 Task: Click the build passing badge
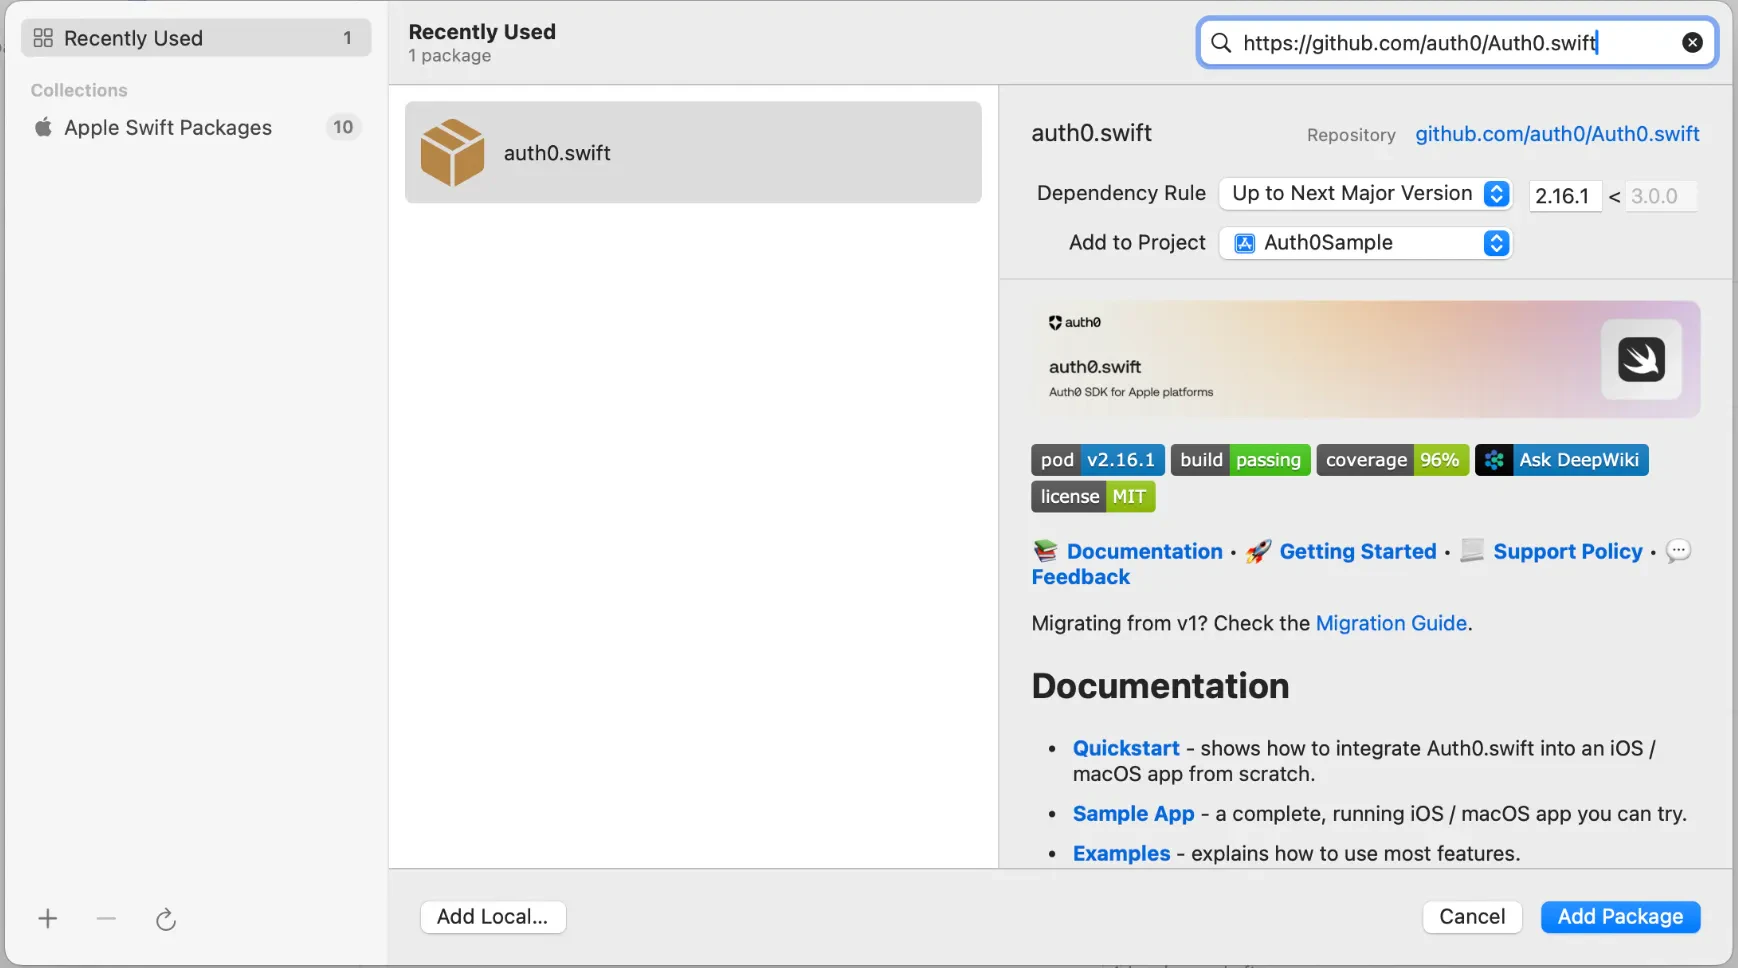point(1240,460)
